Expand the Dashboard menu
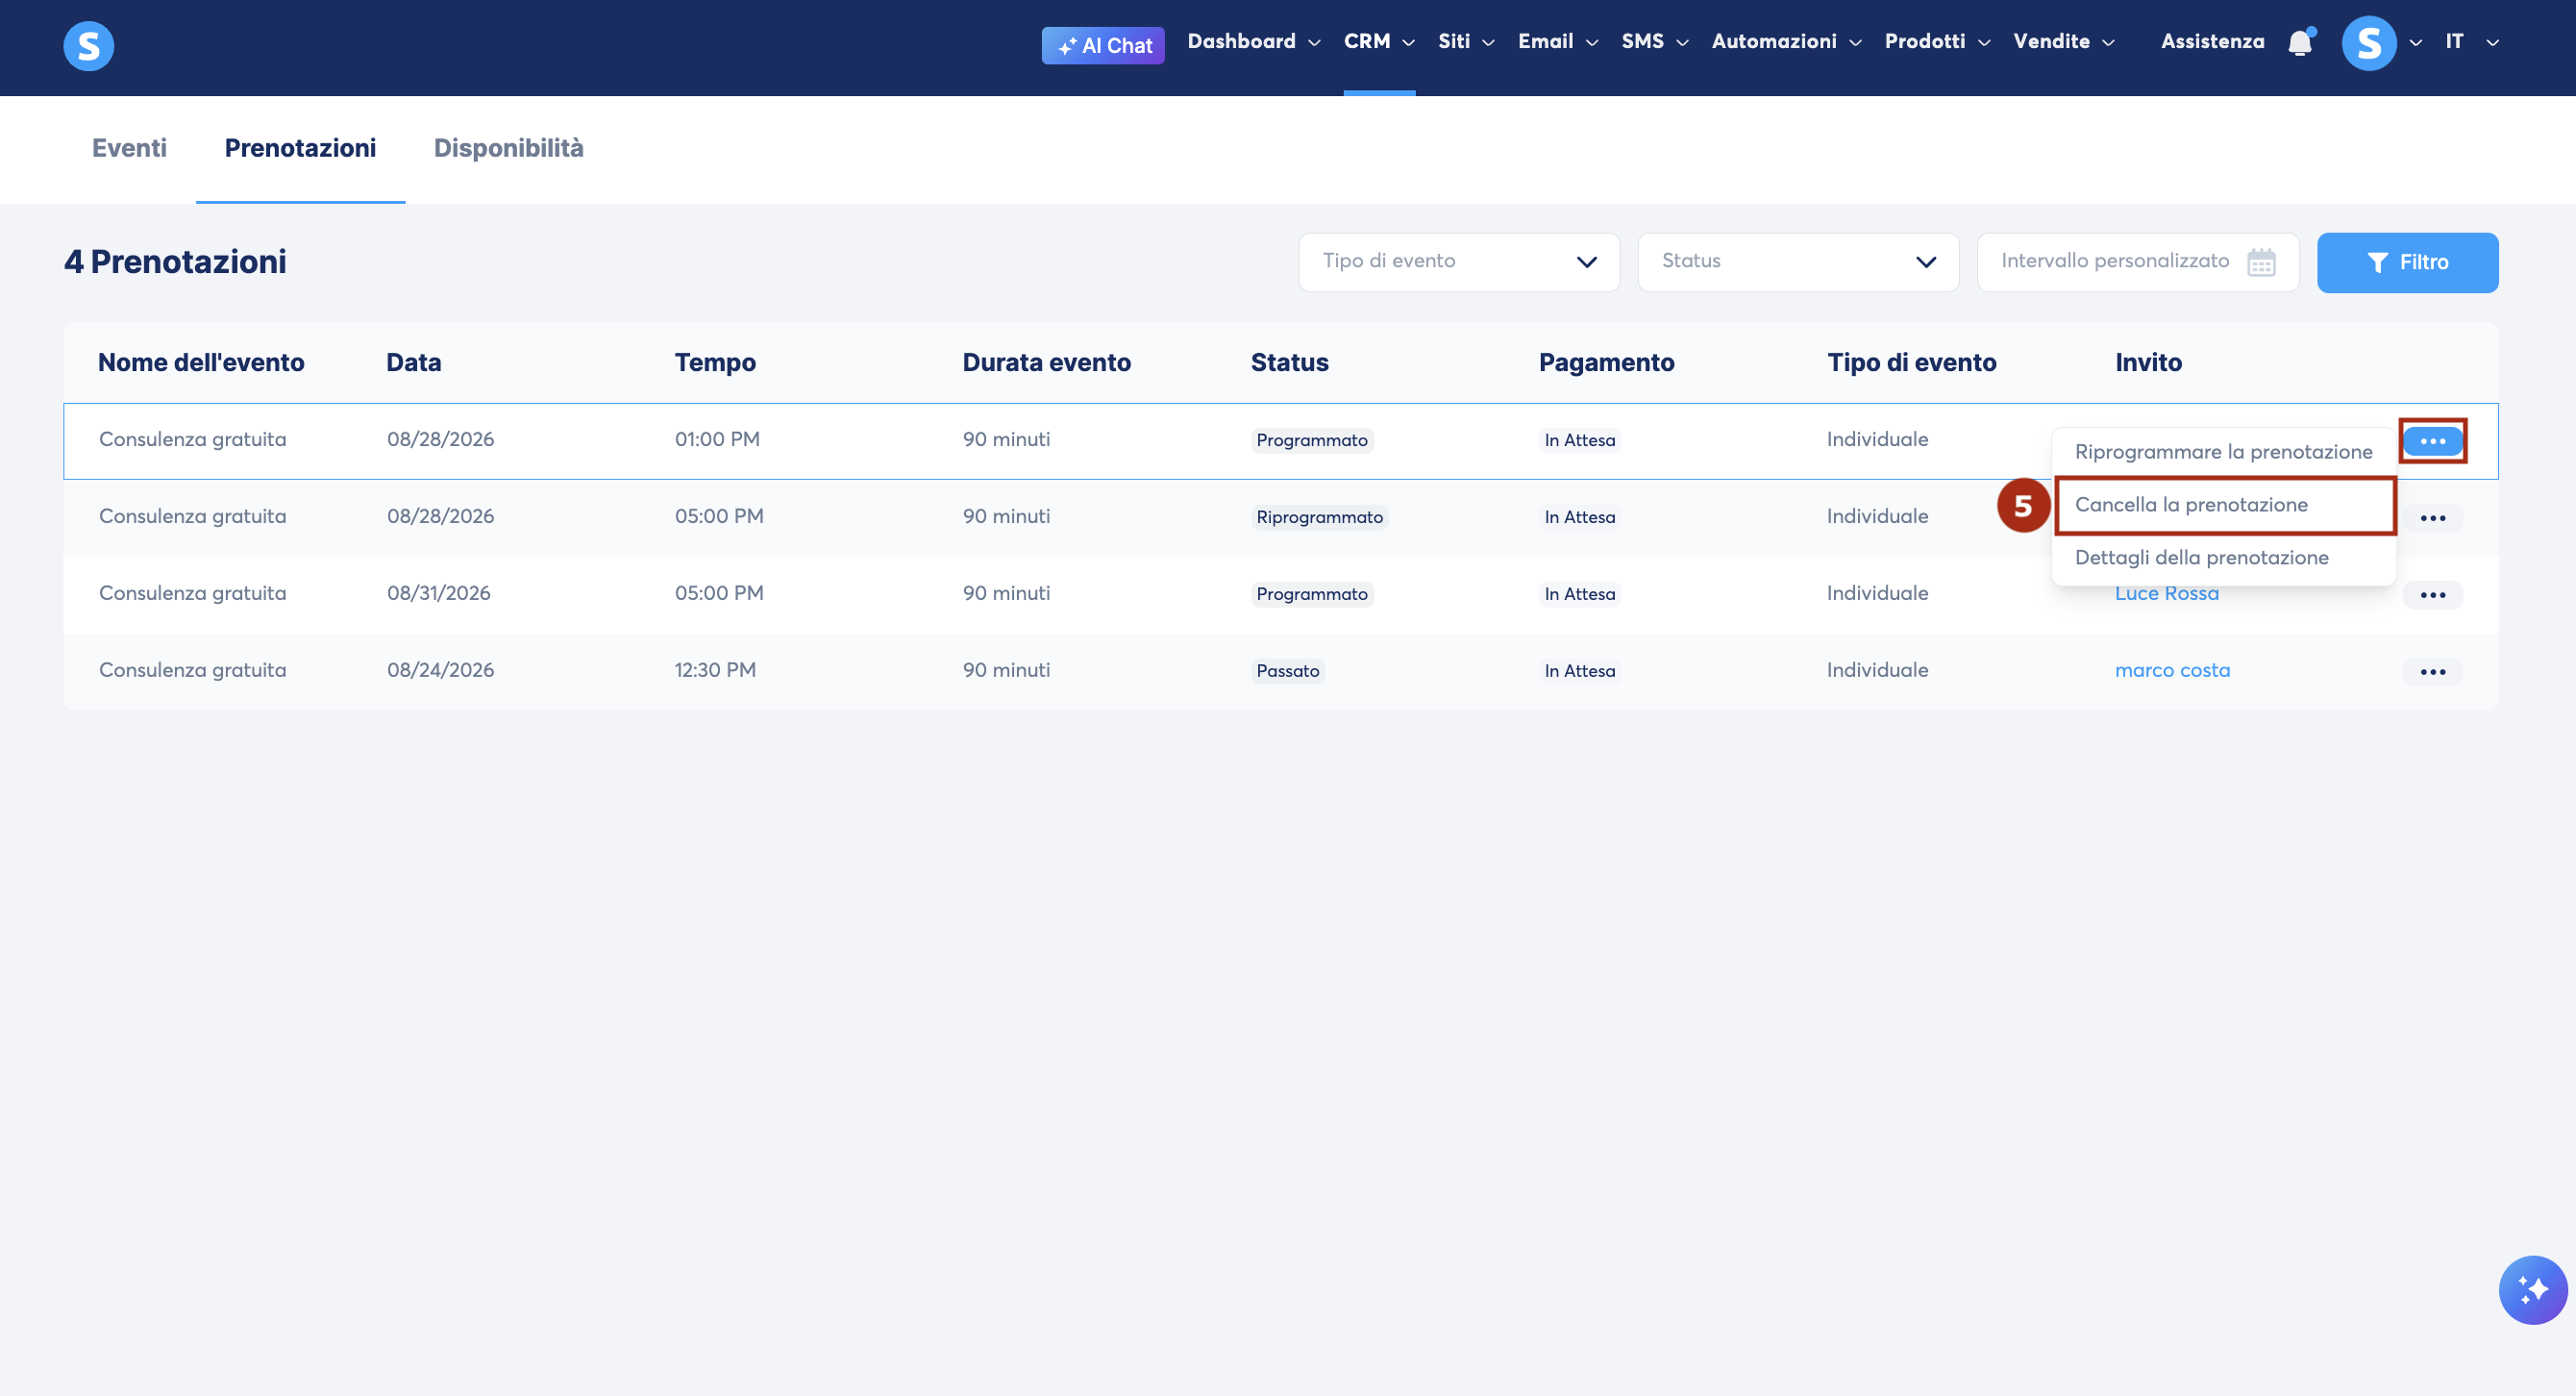 click(1253, 41)
